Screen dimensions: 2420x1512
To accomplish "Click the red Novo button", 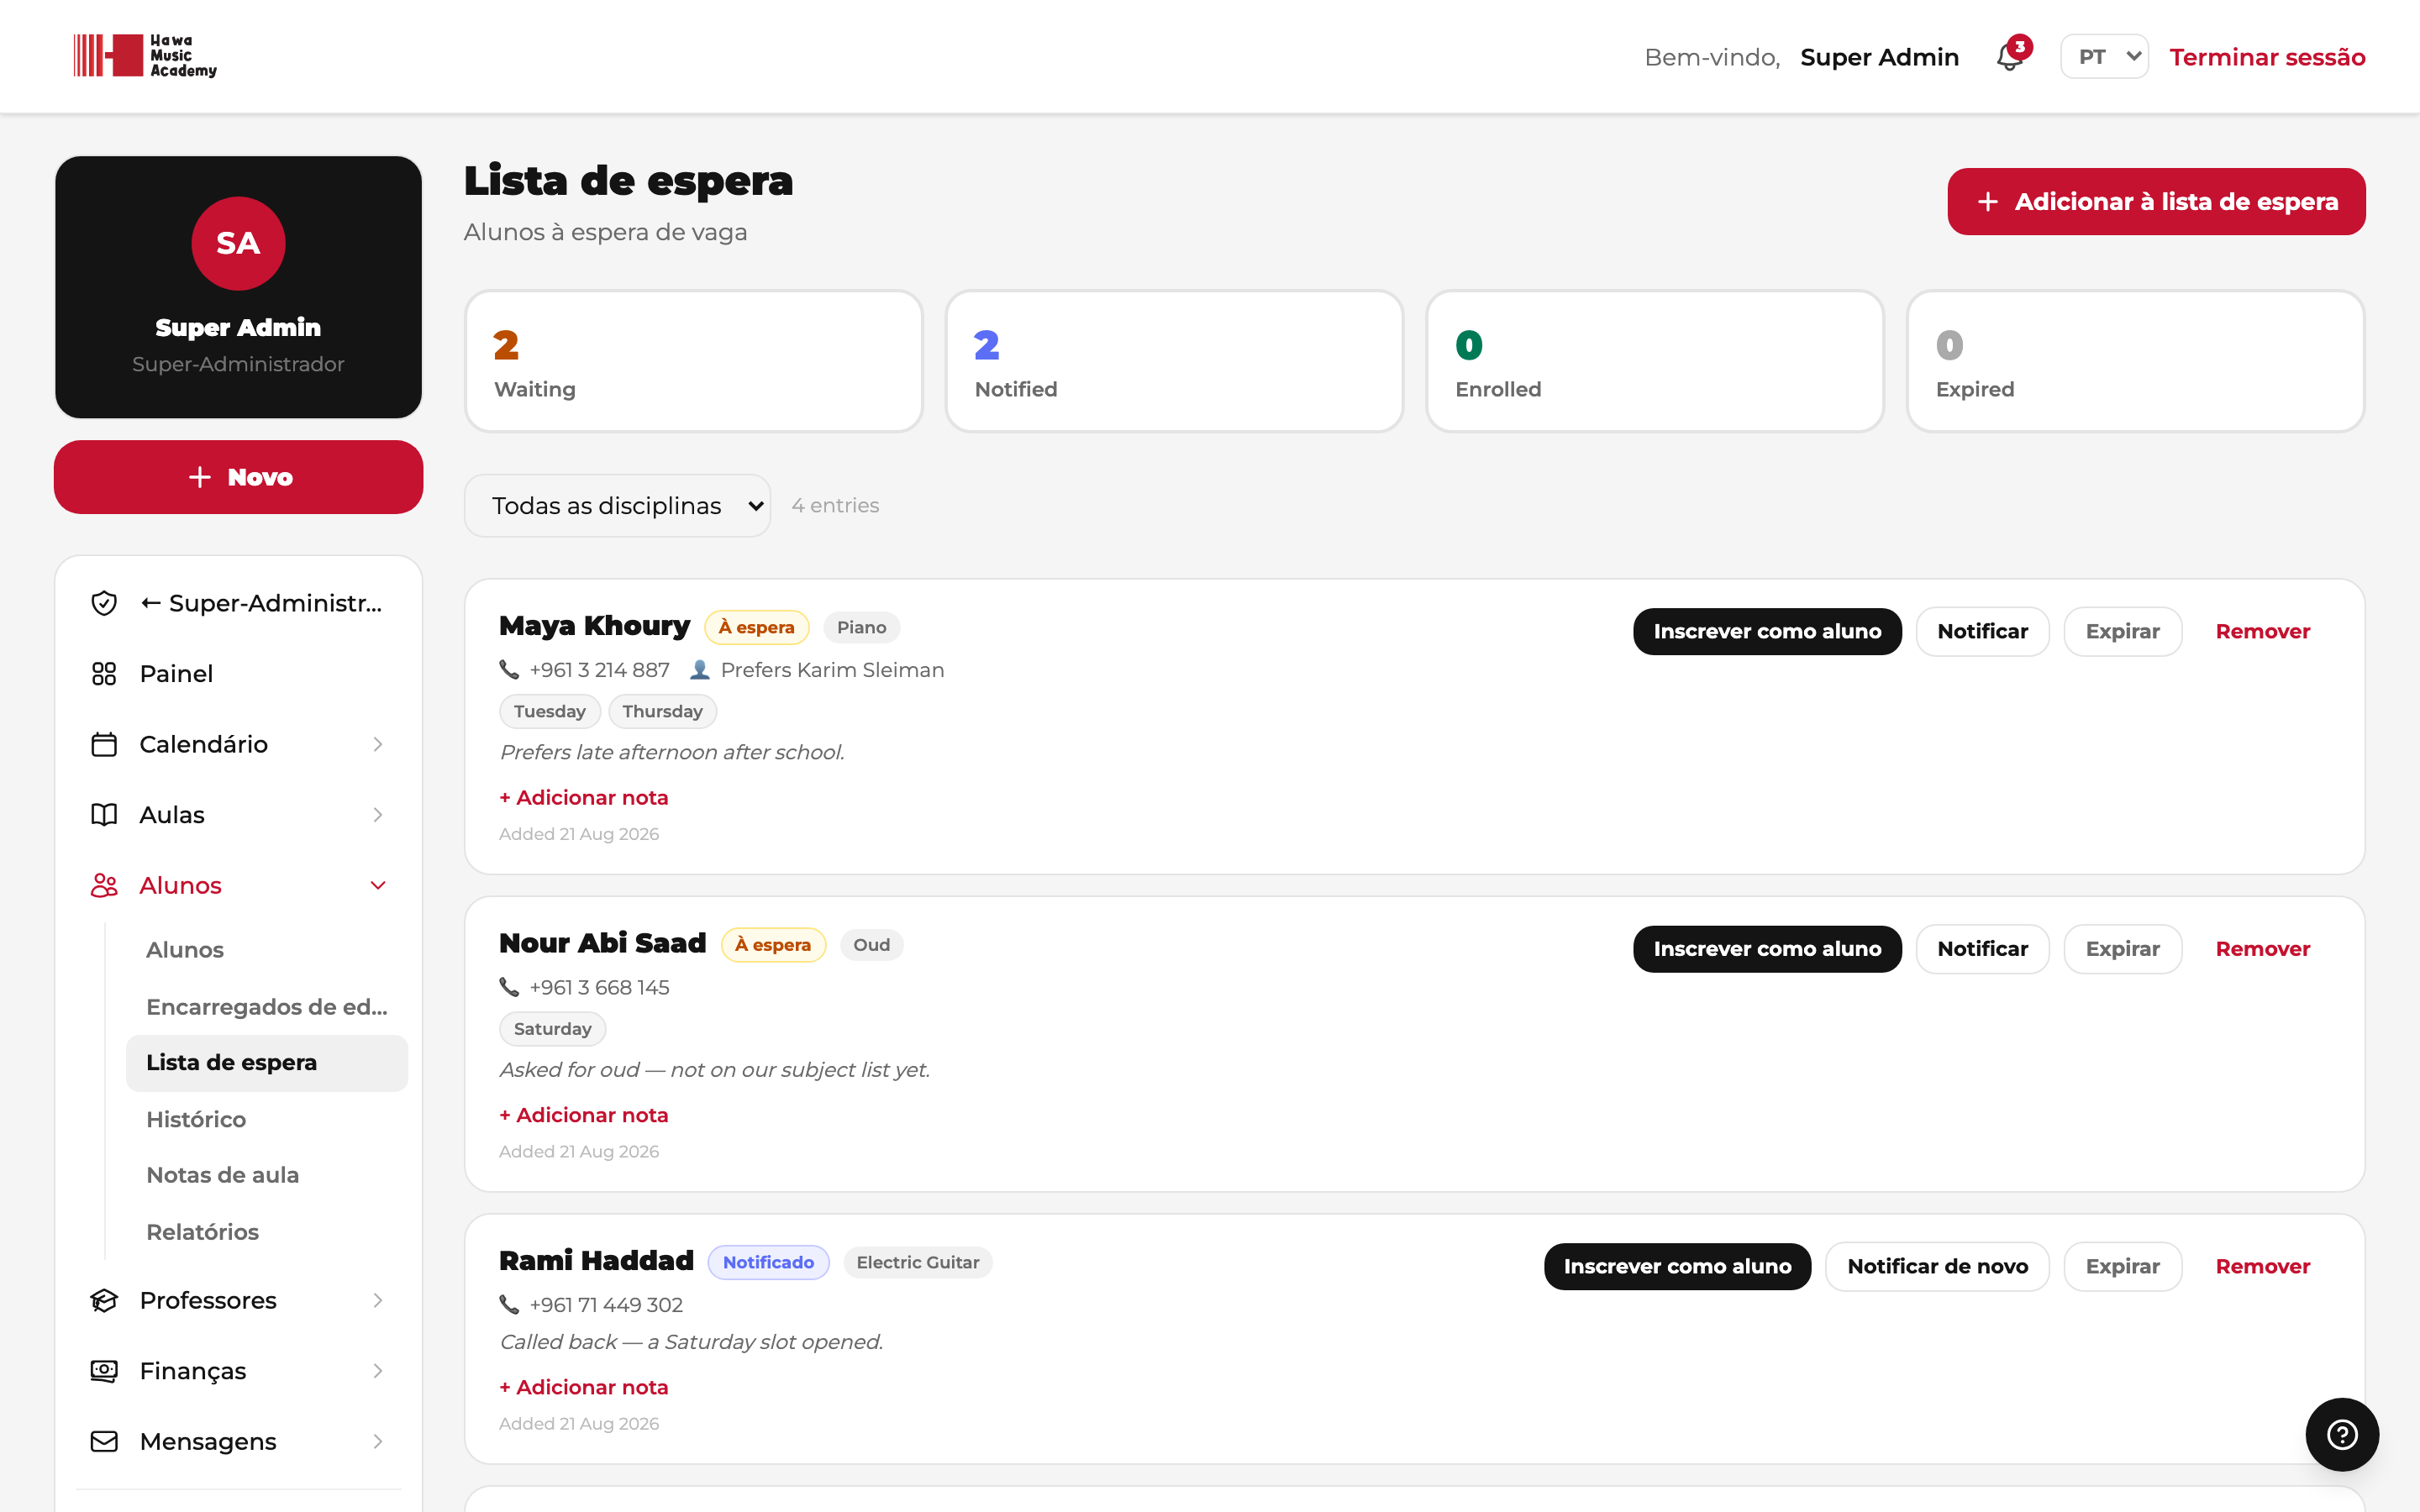I will pyautogui.click(x=238, y=477).
